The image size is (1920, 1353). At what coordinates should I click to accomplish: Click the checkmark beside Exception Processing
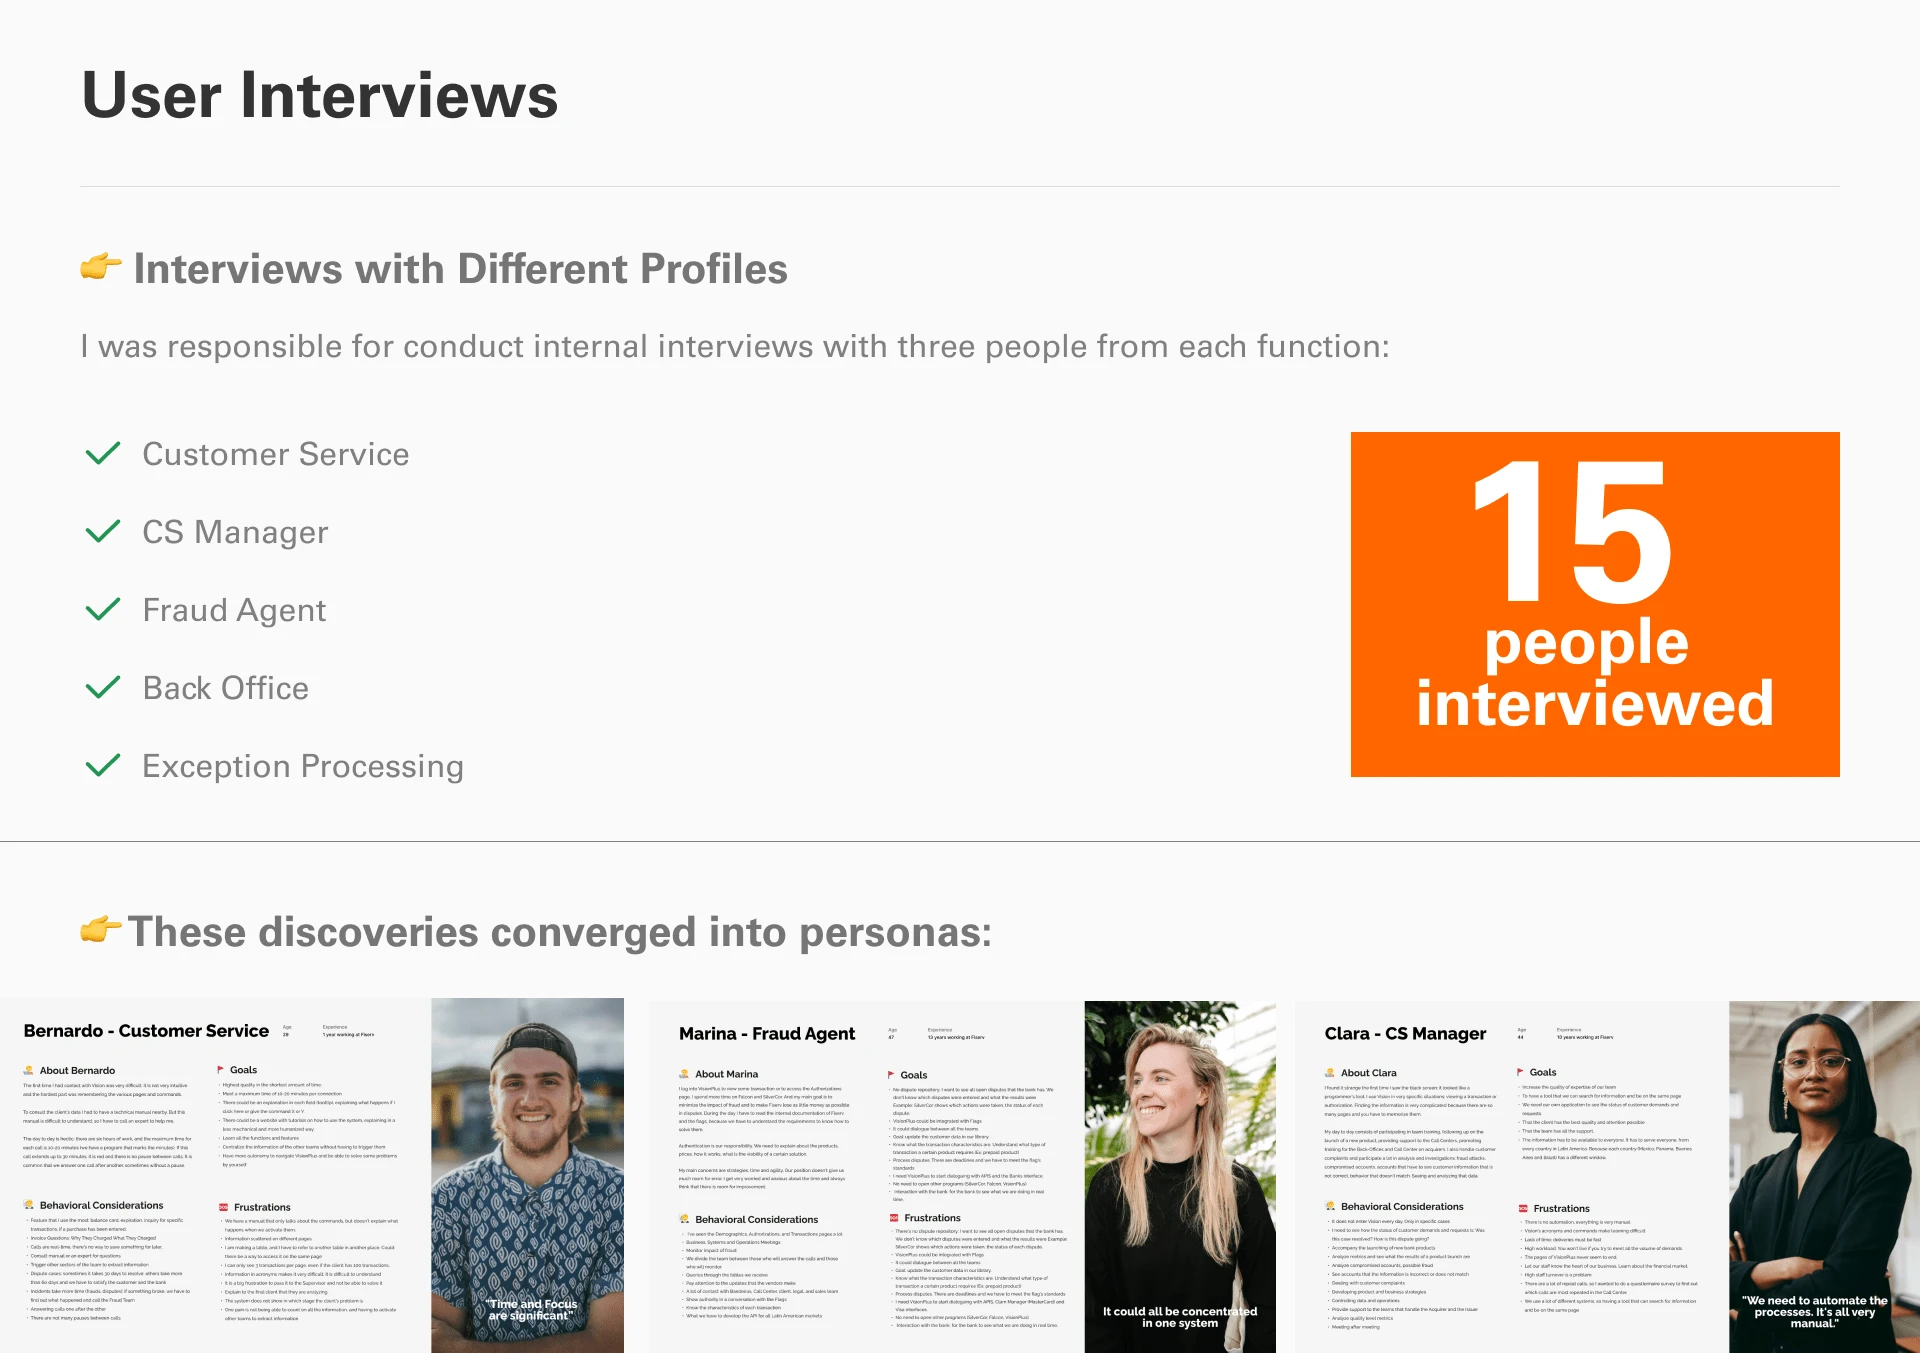click(103, 766)
